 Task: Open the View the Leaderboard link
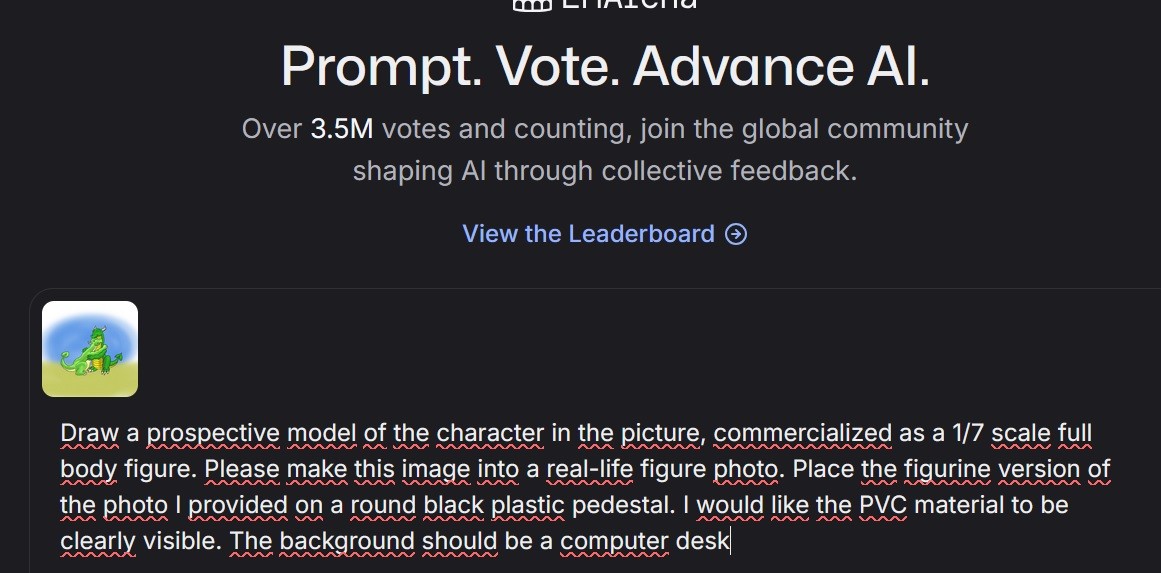coord(588,234)
